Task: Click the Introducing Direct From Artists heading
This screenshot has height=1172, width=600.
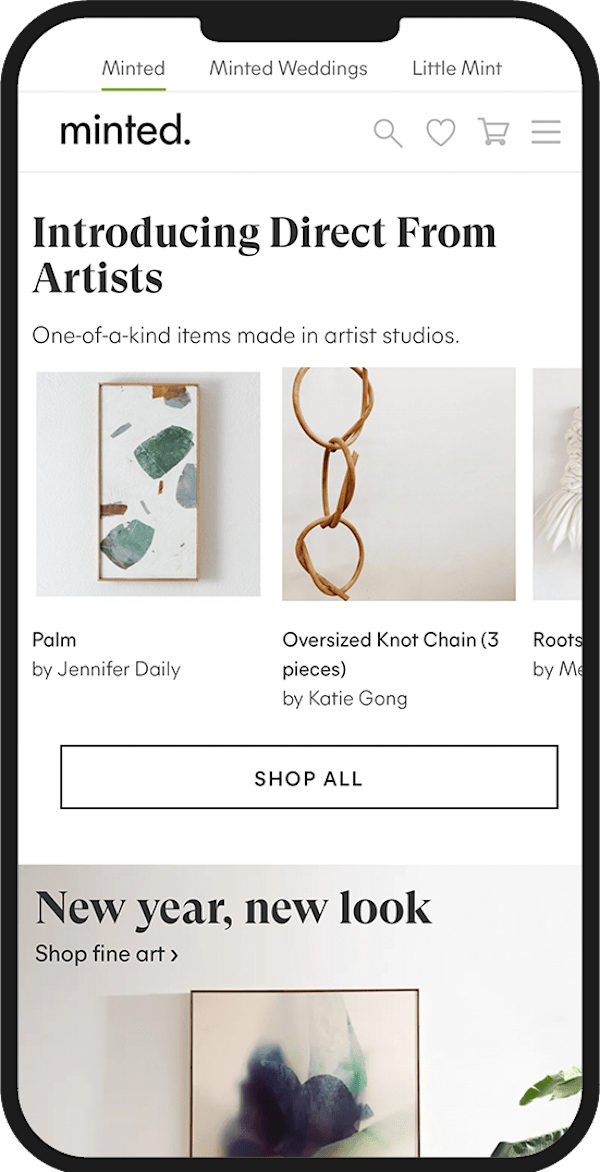Action: pos(264,254)
